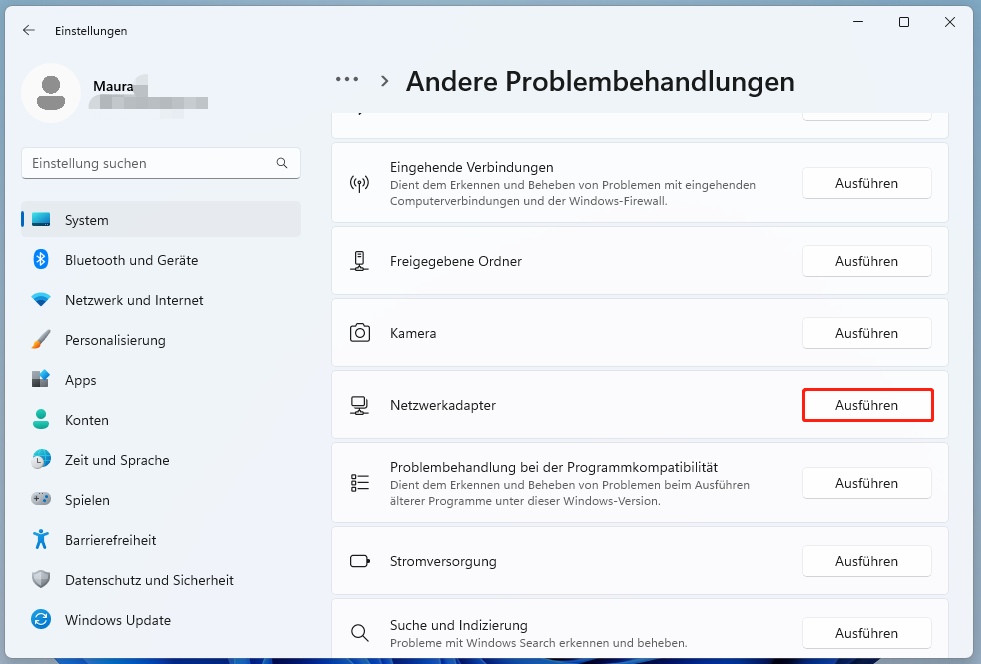
Task: Click the battery icon for Stromversorgung
Action: click(360, 561)
